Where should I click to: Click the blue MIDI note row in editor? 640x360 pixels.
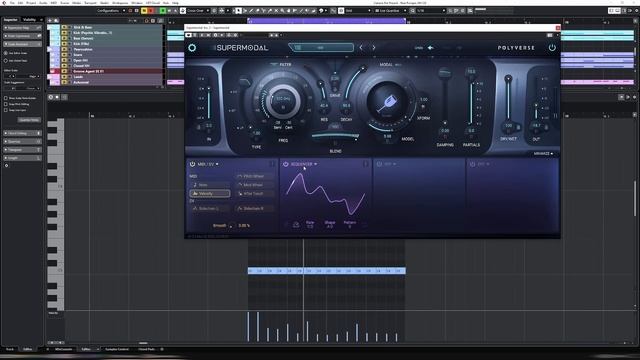pos(327,271)
